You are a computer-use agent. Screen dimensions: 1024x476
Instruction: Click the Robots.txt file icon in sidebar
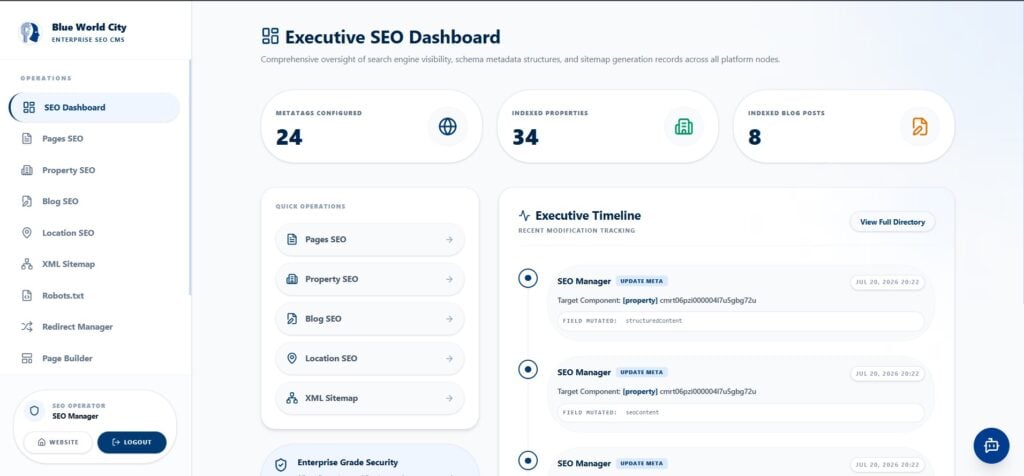27,296
